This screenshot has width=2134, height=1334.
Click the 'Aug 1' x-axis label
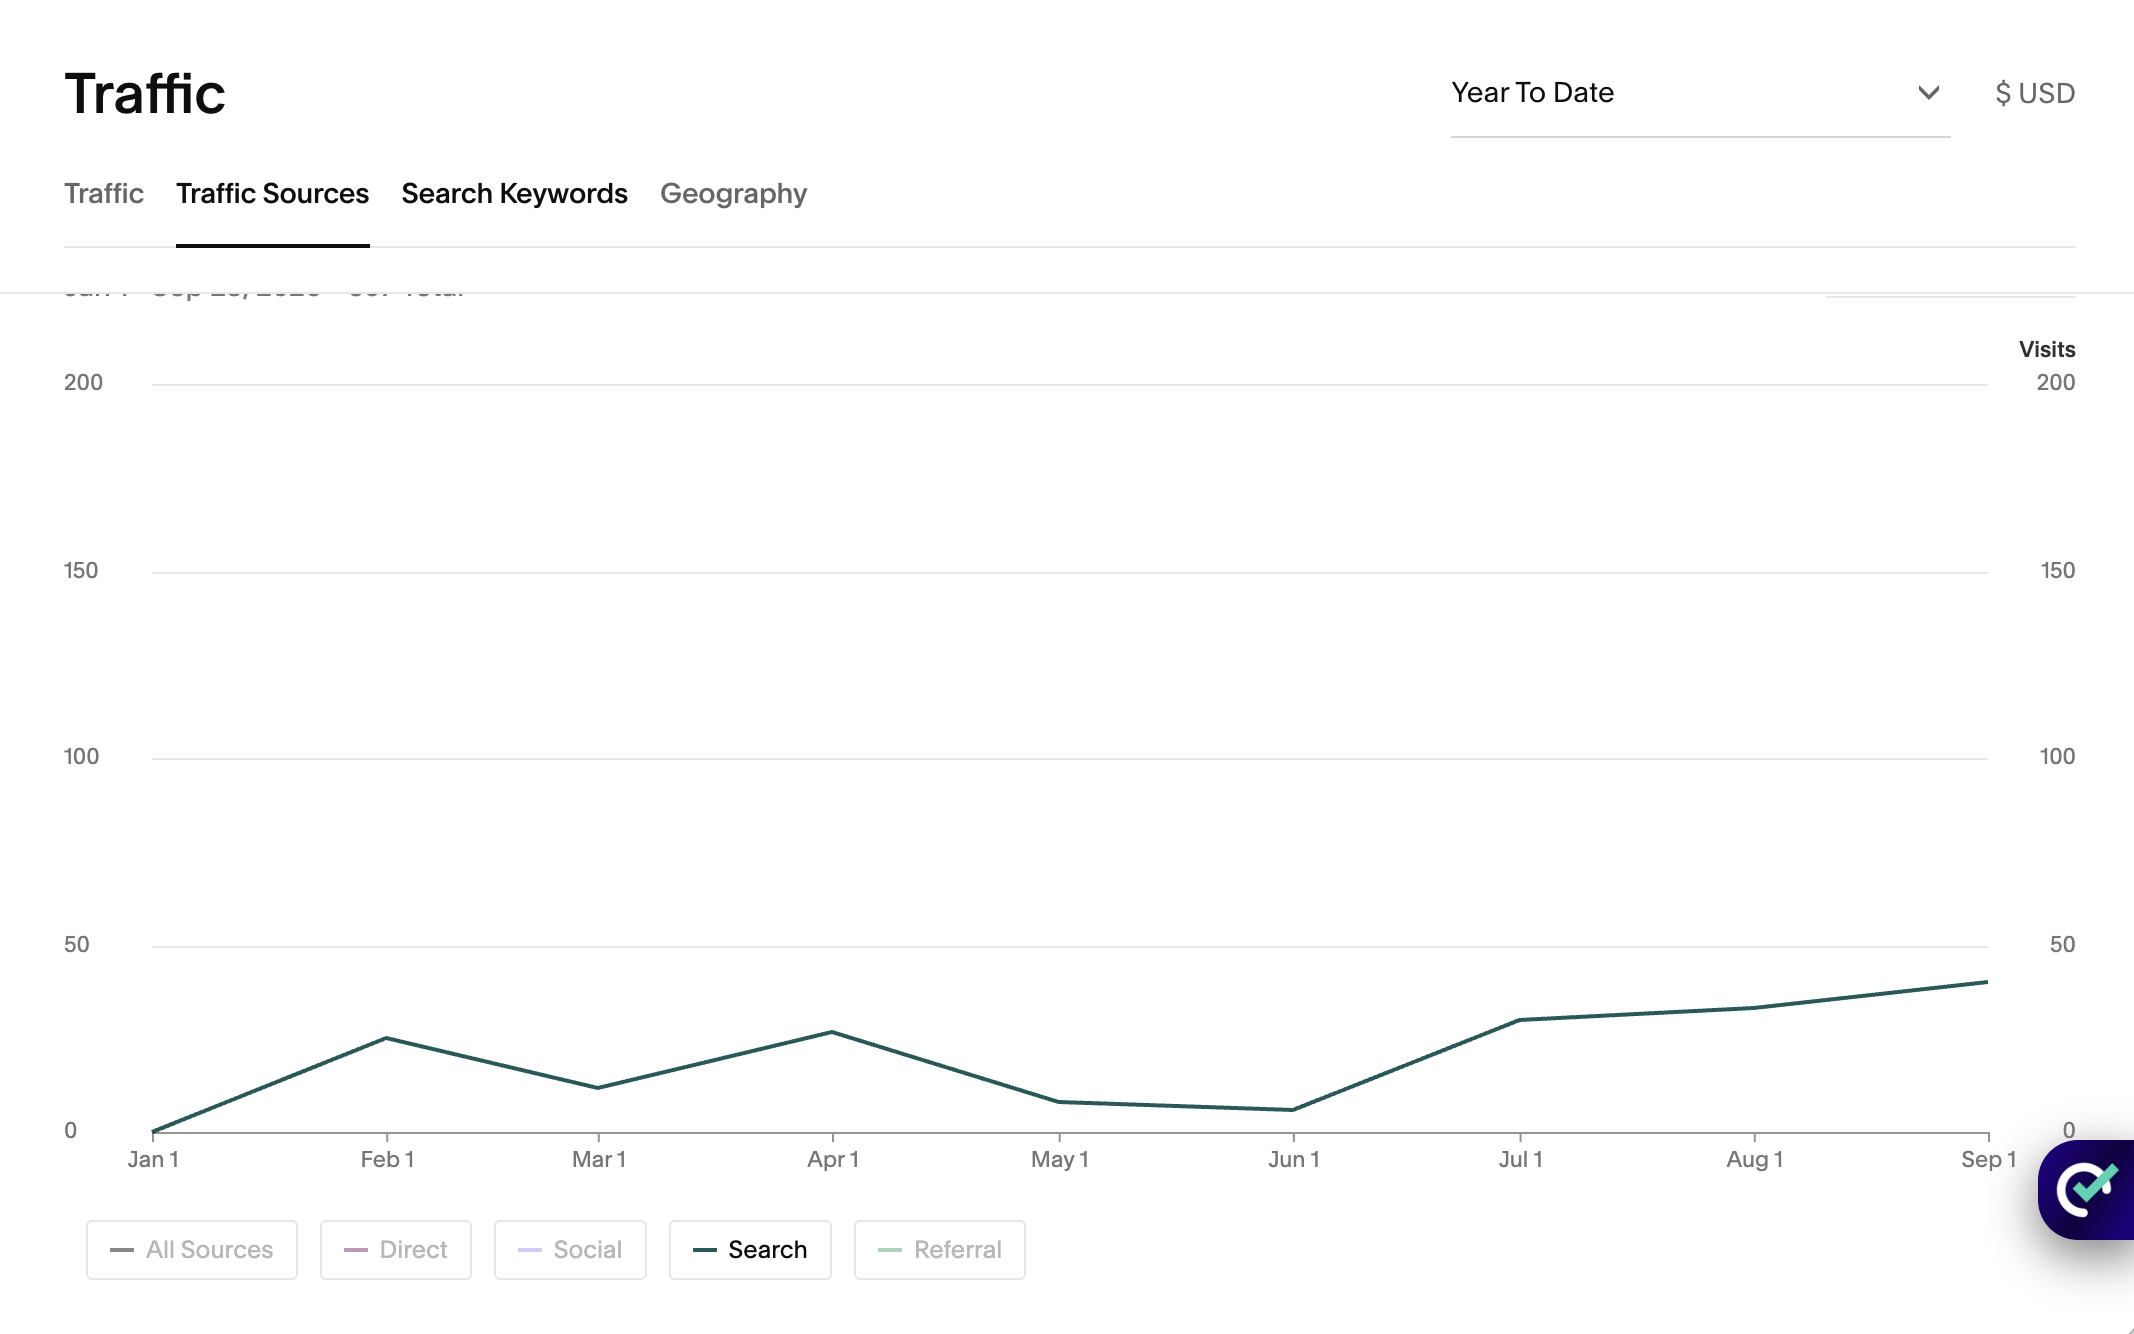[1754, 1159]
